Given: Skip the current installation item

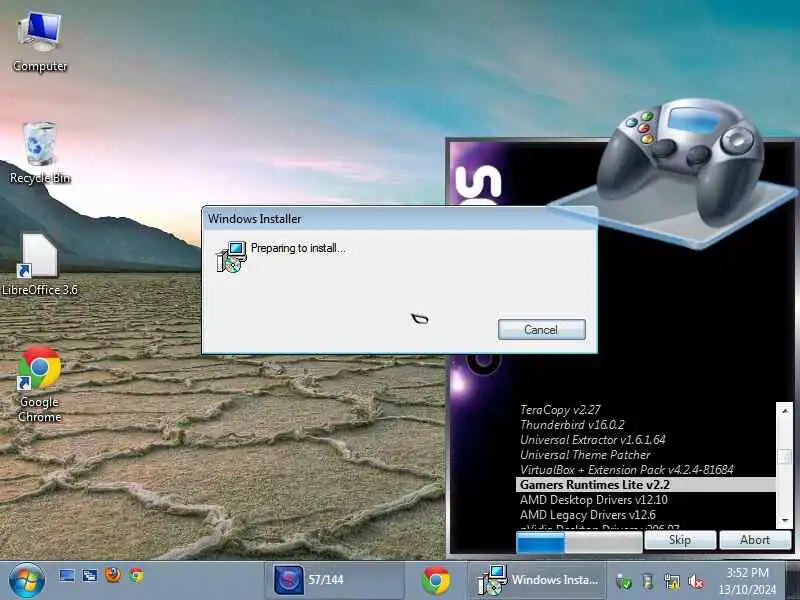Looking at the screenshot, I should 680,540.
